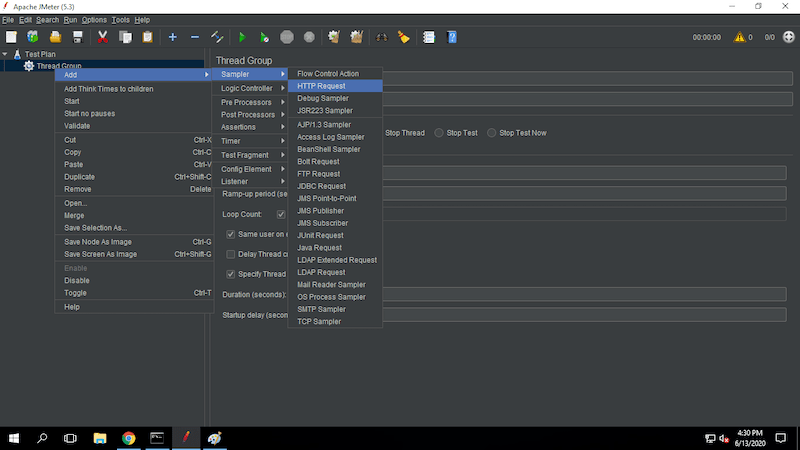Click Validate in context menu

(x=134, y=126)
